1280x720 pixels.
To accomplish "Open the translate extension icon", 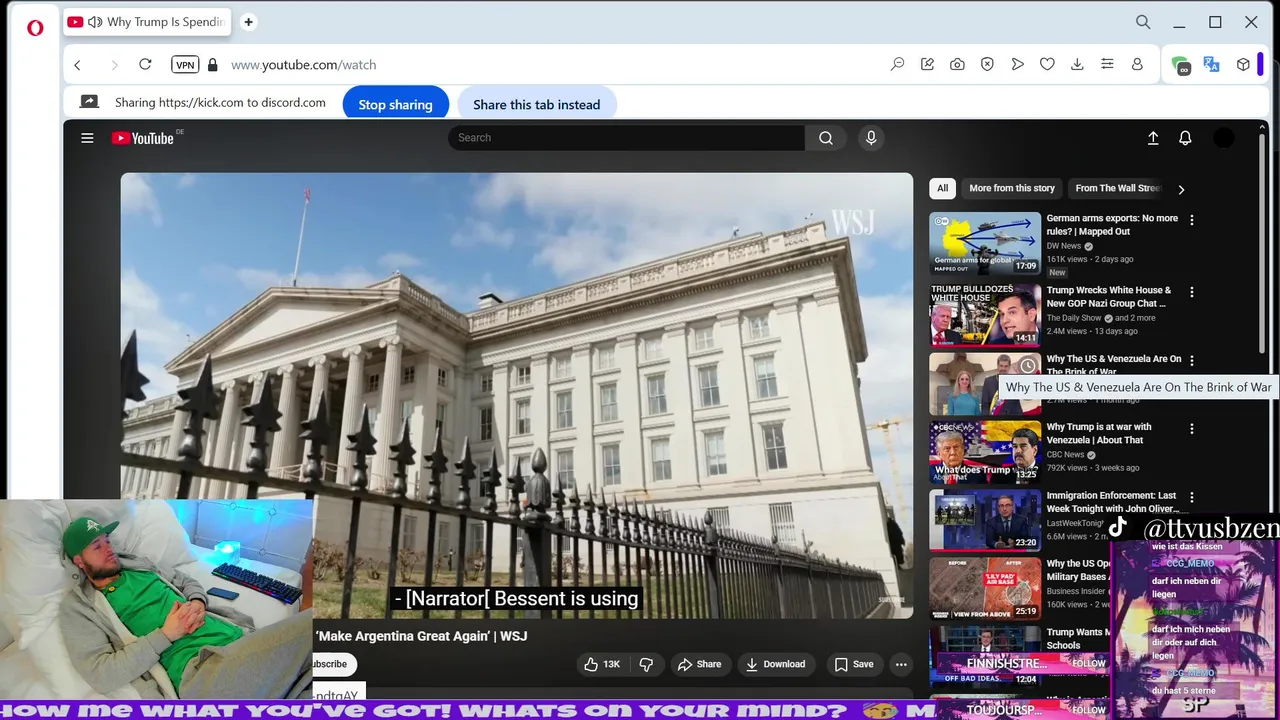I will (x=1211, y=64).
